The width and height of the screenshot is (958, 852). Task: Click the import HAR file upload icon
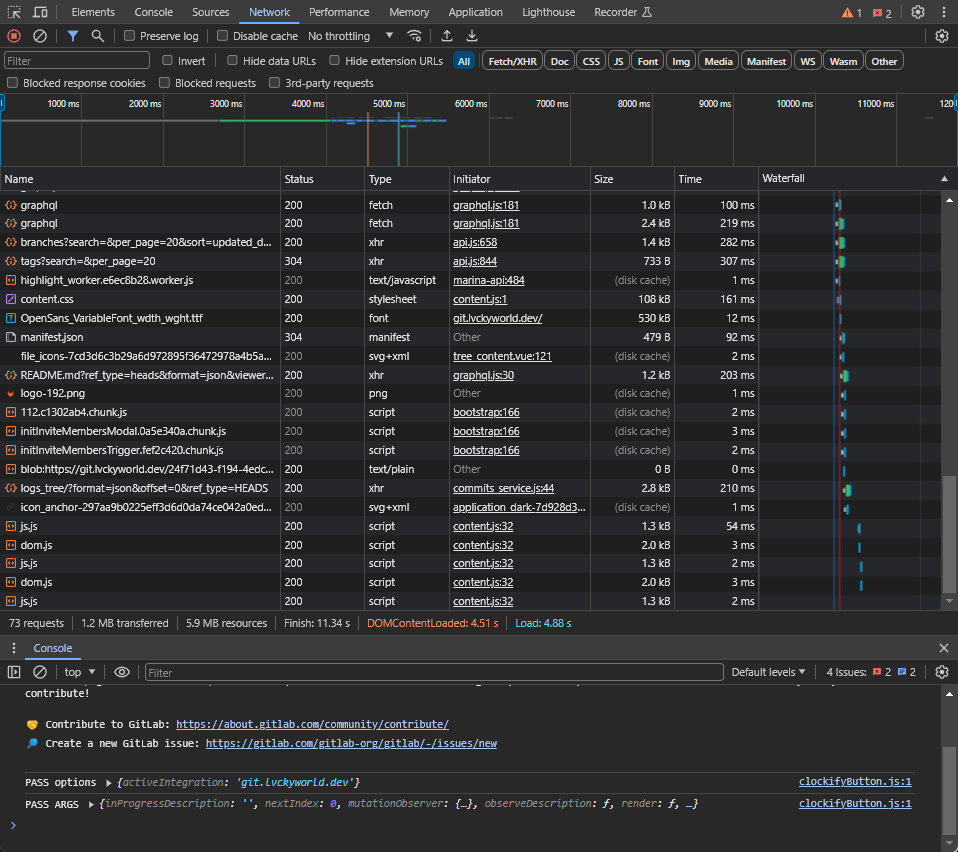(x=447, y=36)
